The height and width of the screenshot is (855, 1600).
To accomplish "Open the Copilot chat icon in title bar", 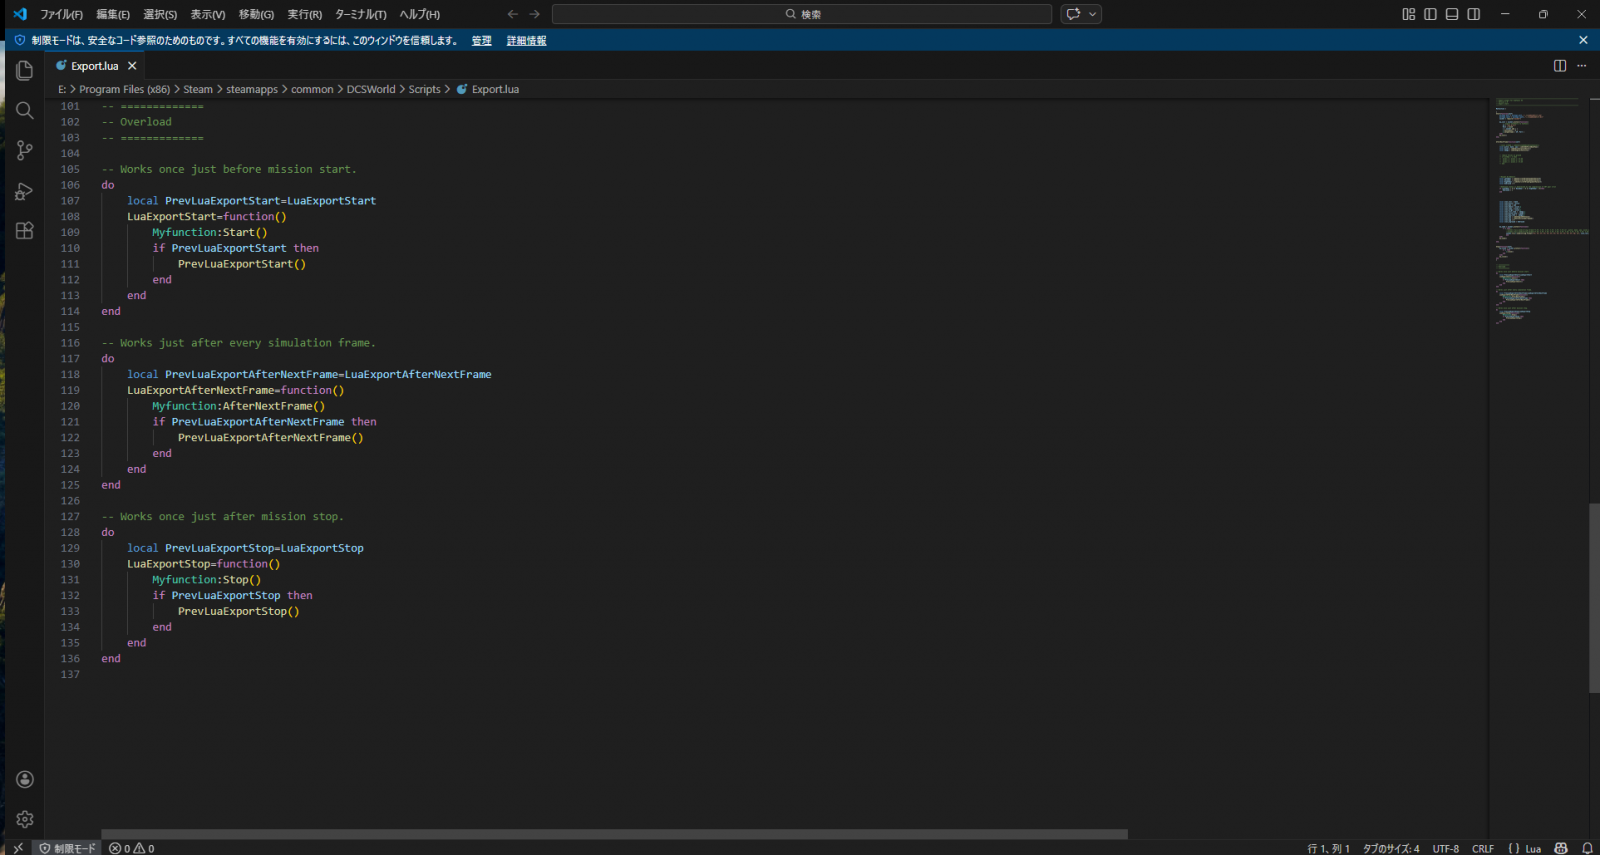I will pos(1074,14).
